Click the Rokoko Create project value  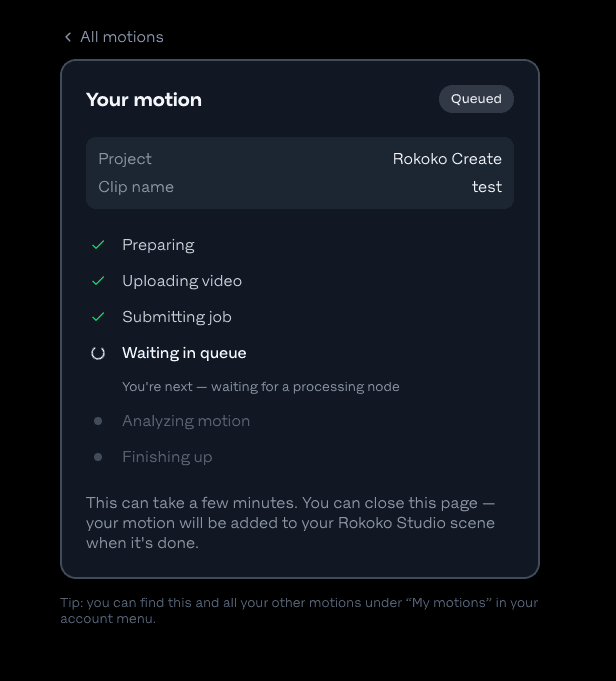[x=447, y=159]
